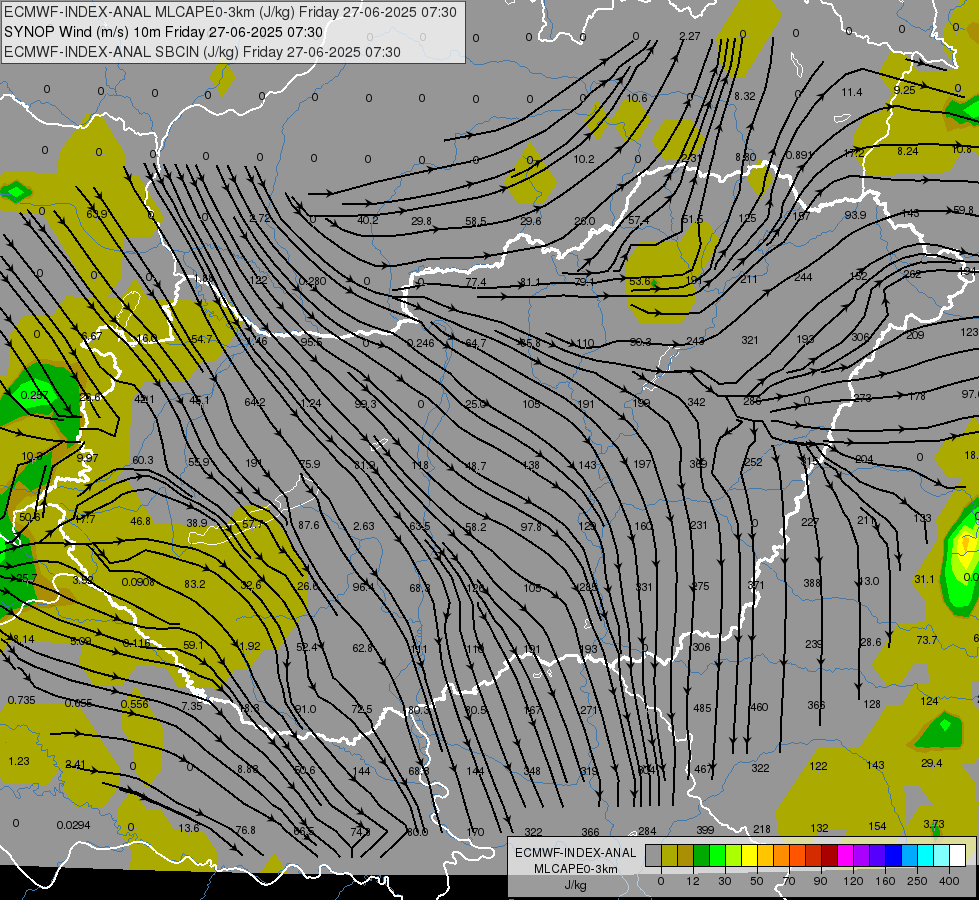Click the map value 8.32
979x900 pixels.
(x=744, y=96)
